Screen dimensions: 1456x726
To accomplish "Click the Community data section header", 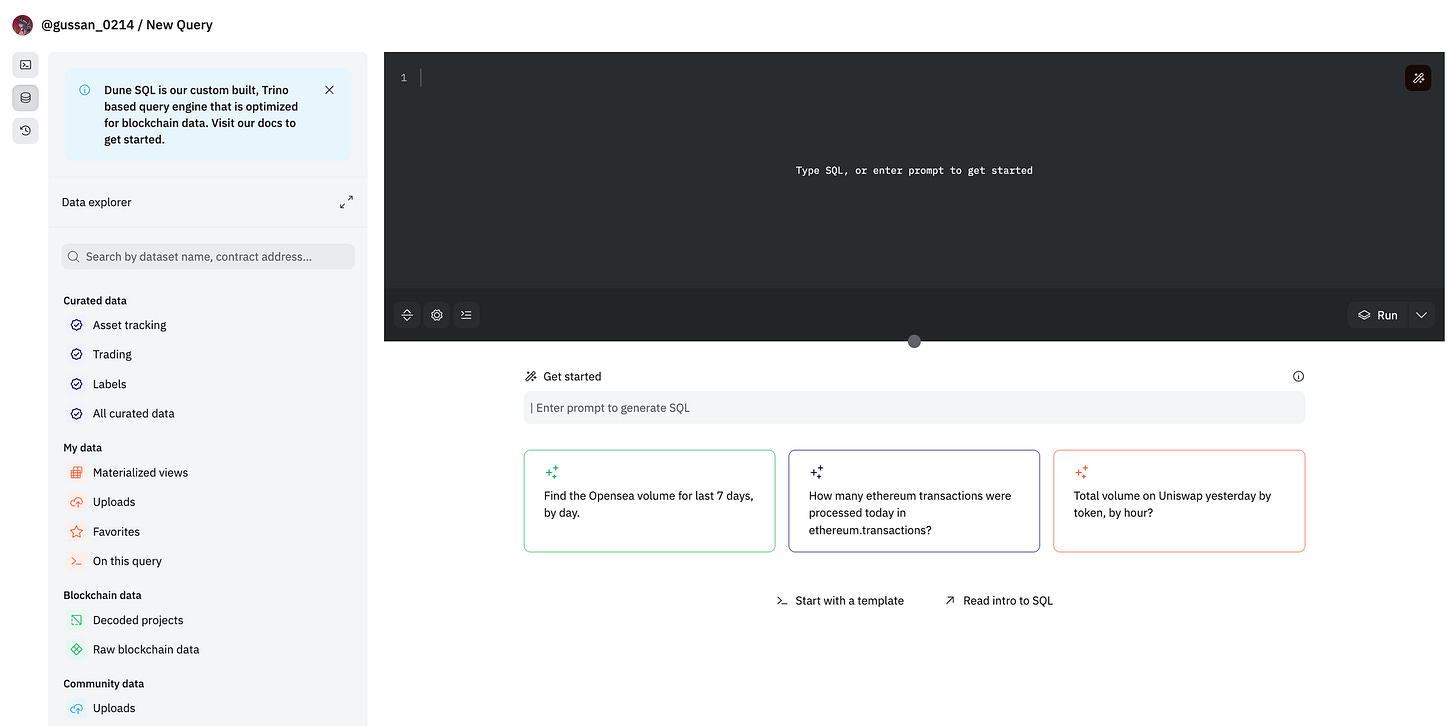I will 104,684.
